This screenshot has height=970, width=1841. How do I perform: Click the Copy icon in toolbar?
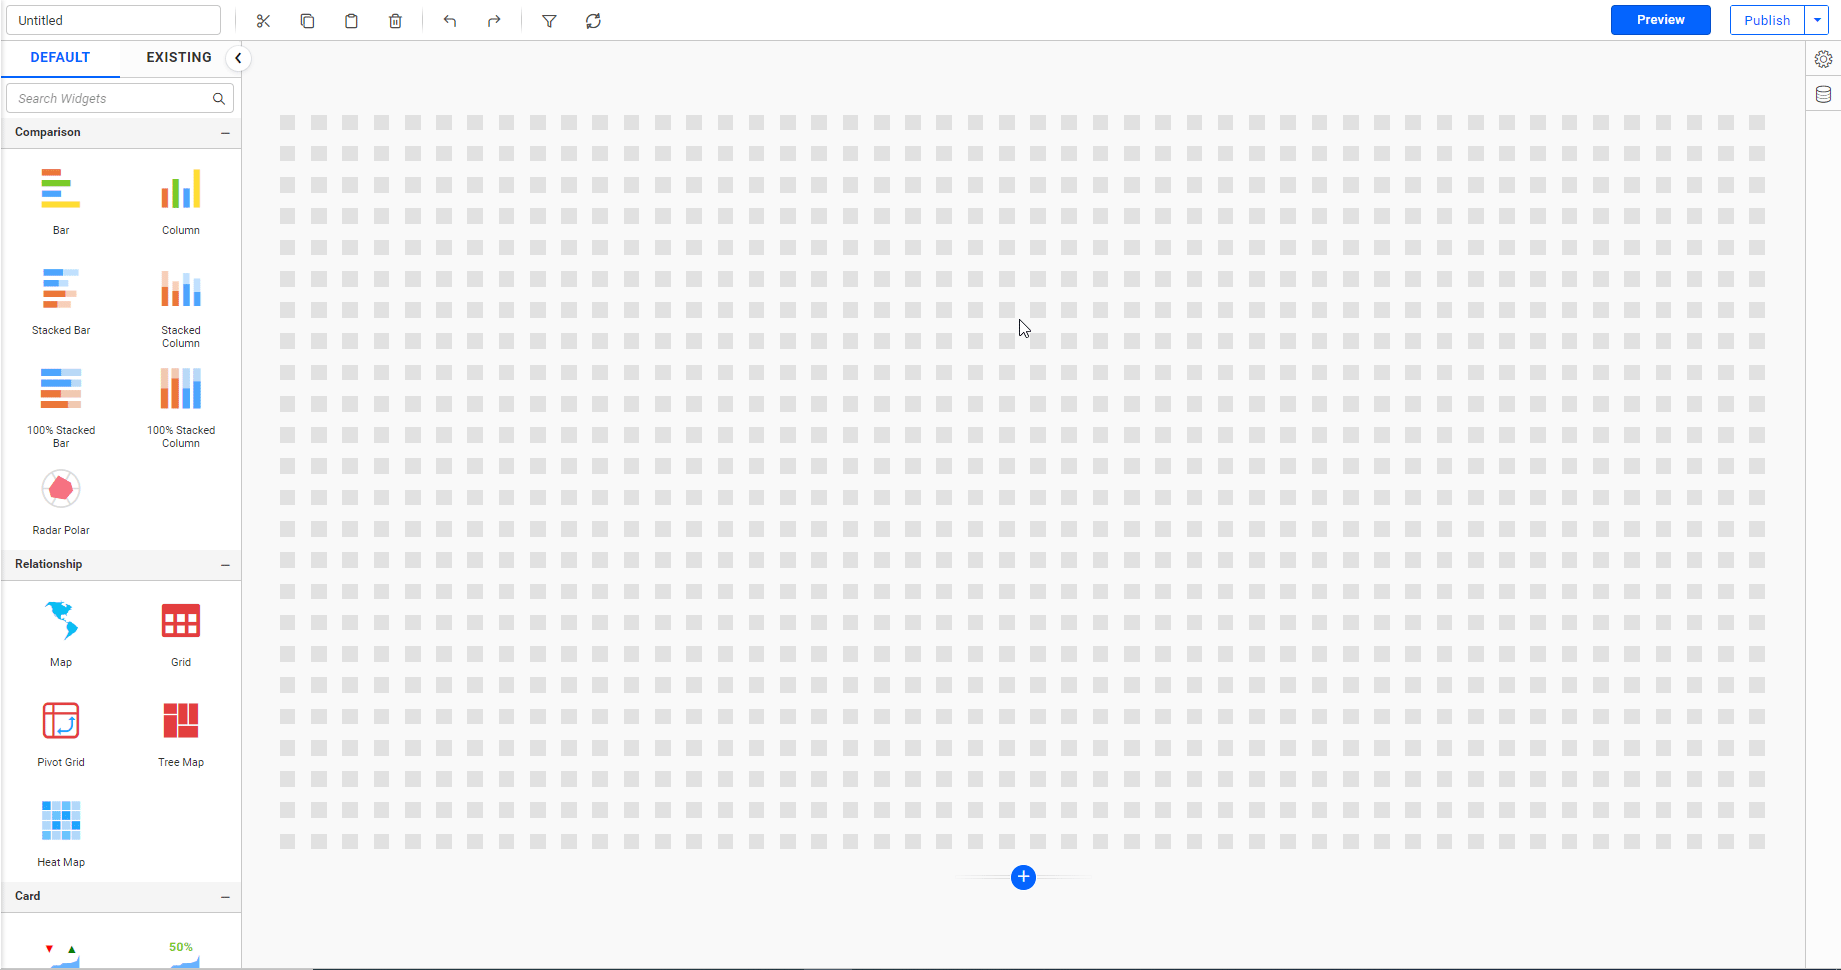tap(307, 21)
